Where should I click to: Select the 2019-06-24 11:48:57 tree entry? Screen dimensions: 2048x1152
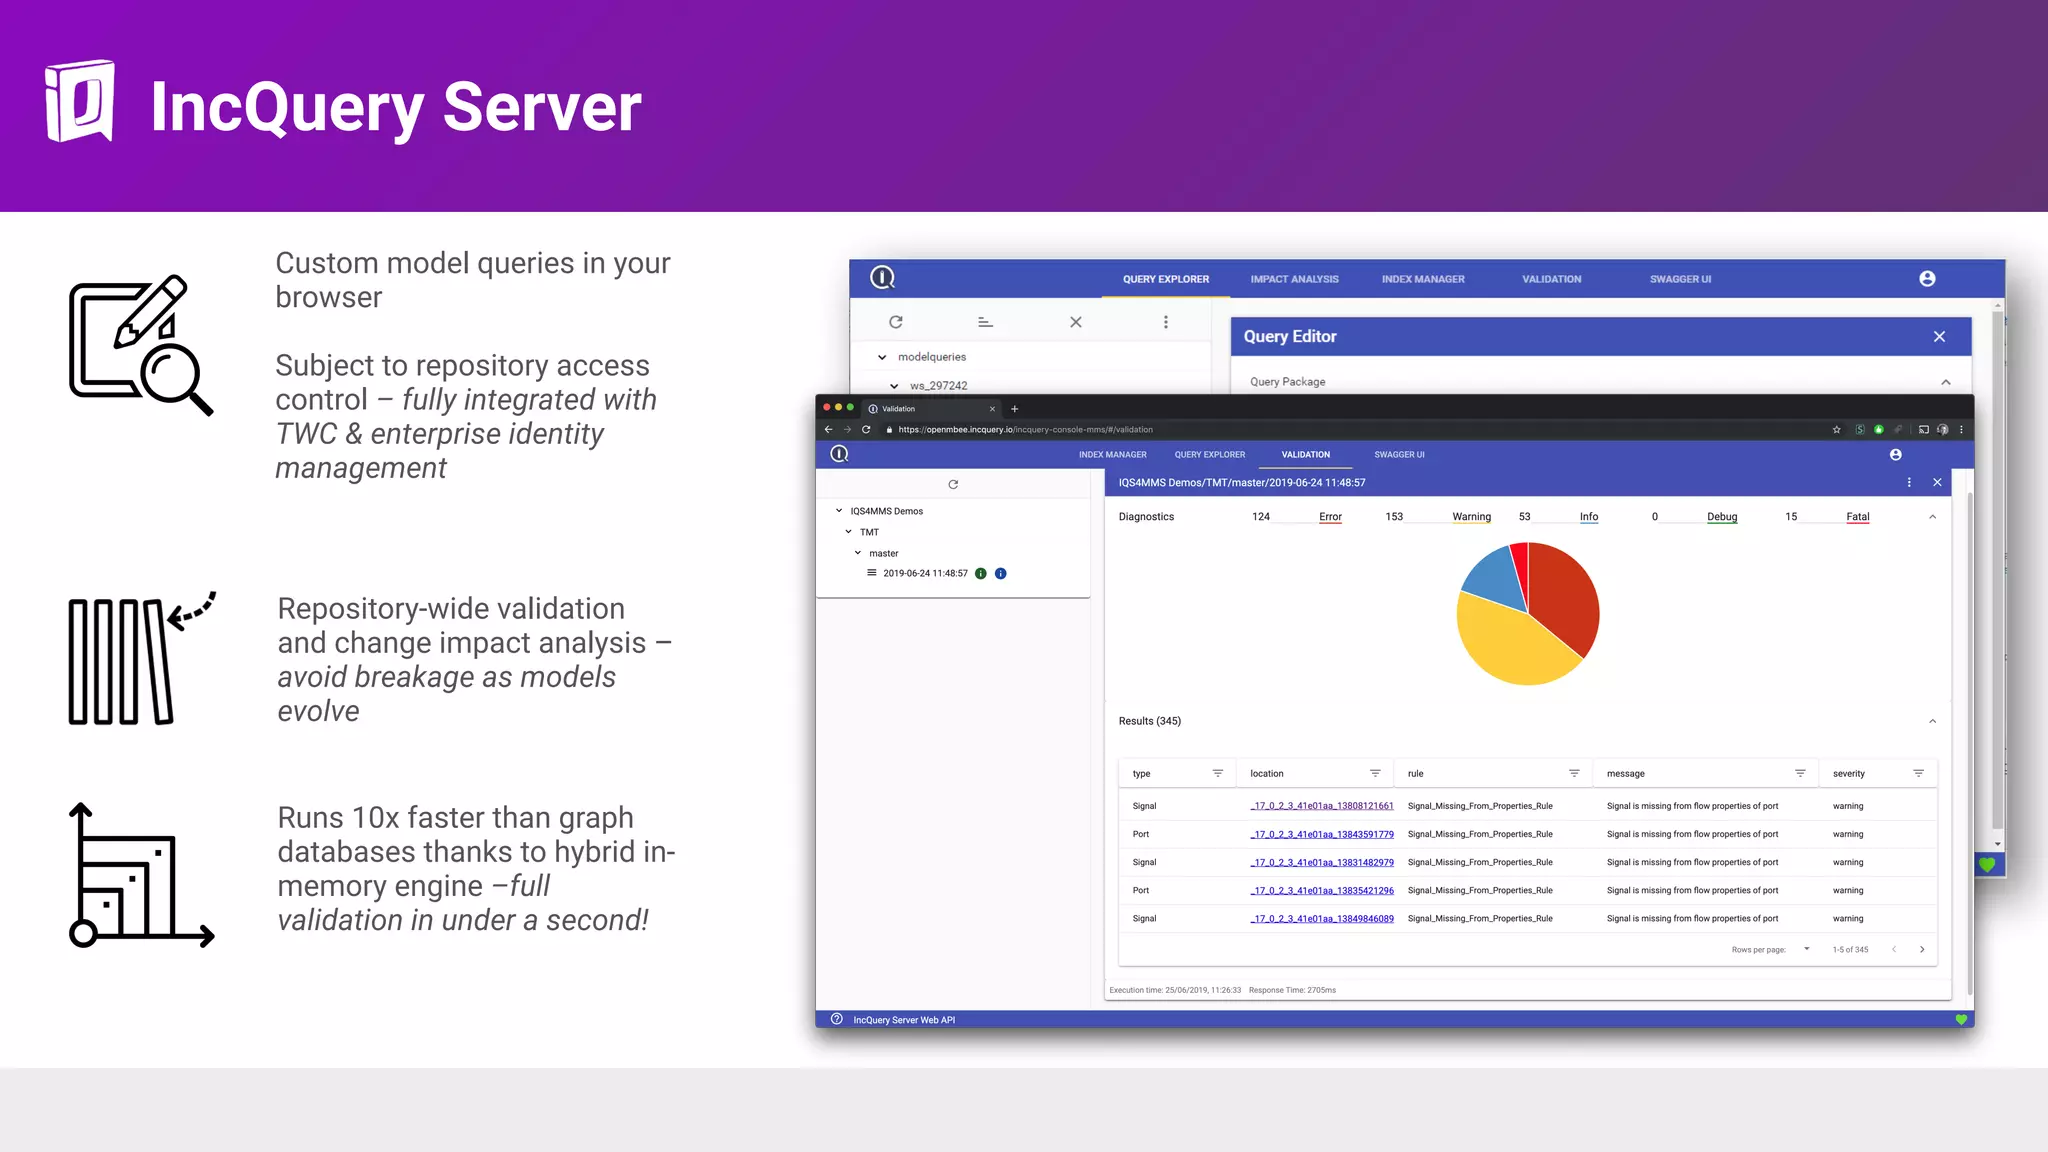[x=925, y=573]
